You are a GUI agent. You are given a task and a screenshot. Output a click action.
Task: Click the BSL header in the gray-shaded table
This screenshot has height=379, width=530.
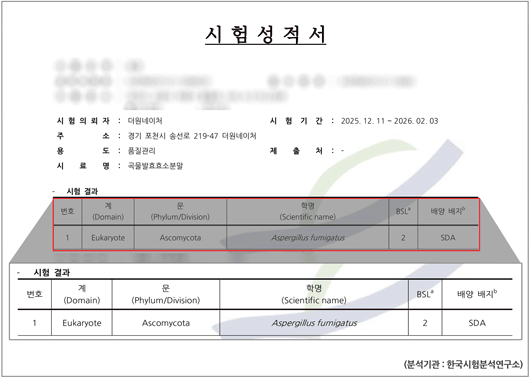click(403, 211)
